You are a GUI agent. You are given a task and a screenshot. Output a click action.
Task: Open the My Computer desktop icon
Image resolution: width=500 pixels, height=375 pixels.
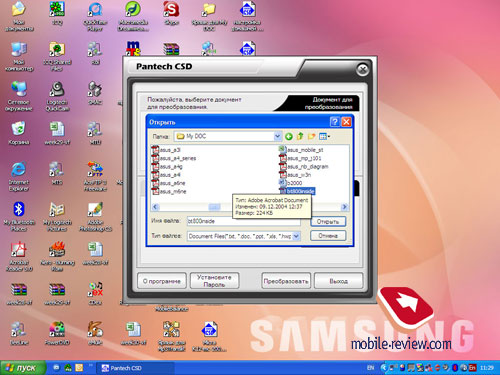pyautogui.click(x=19, y=56)
